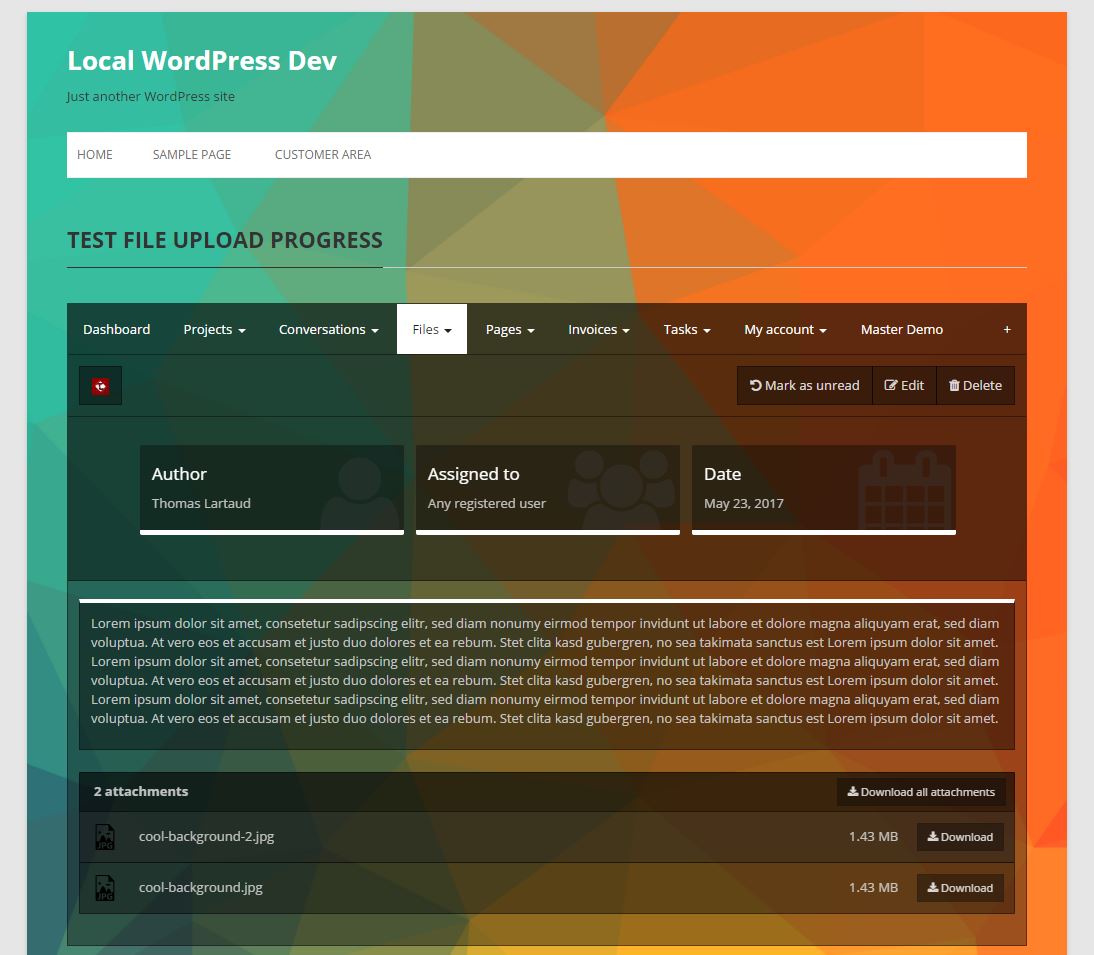This screenshot has width=1094, height=955.
Task: Open the Files dropdown menu
Action: (432, 329)
